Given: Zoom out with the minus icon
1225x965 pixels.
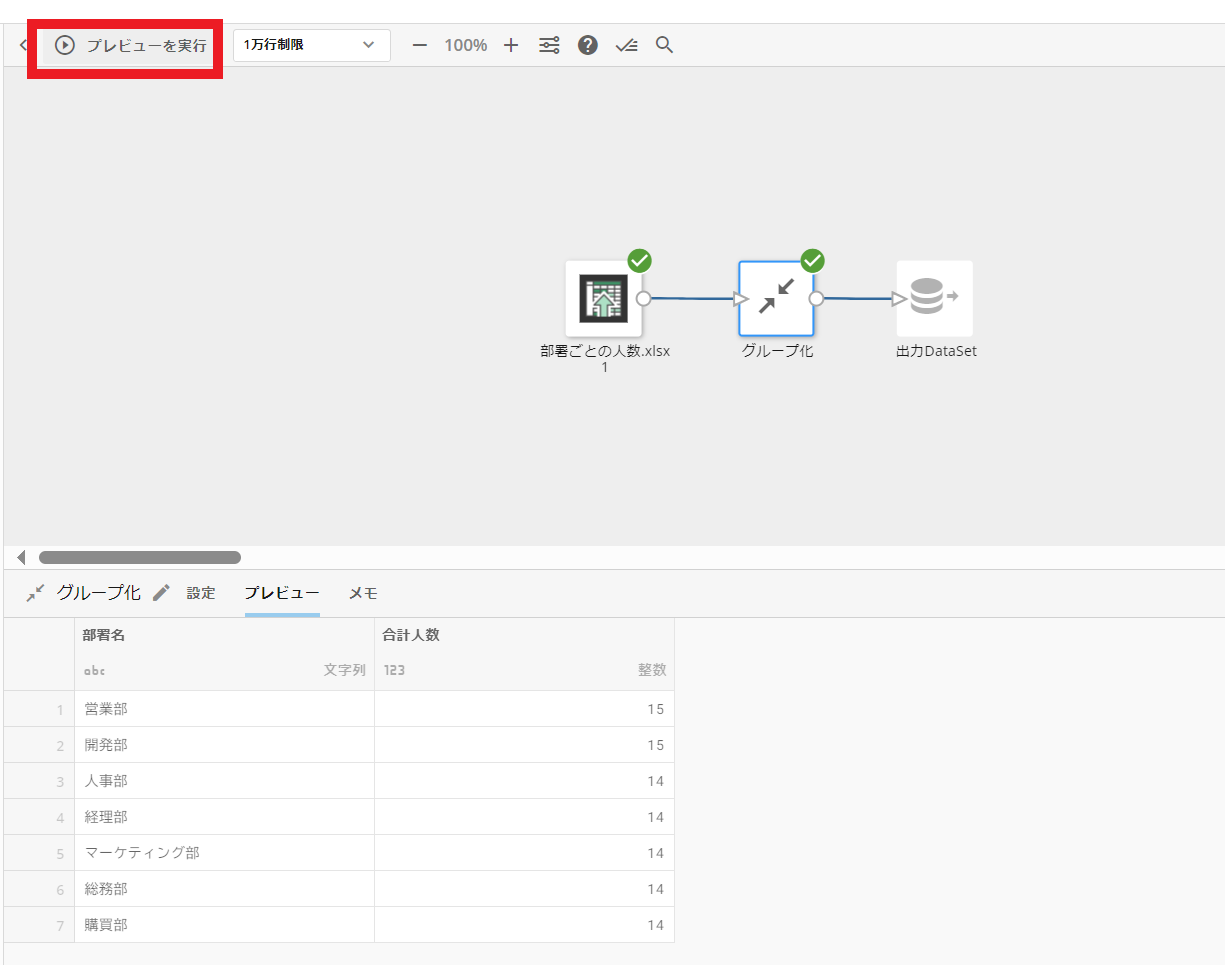Looking at the screenshot, I should [420, 46].
